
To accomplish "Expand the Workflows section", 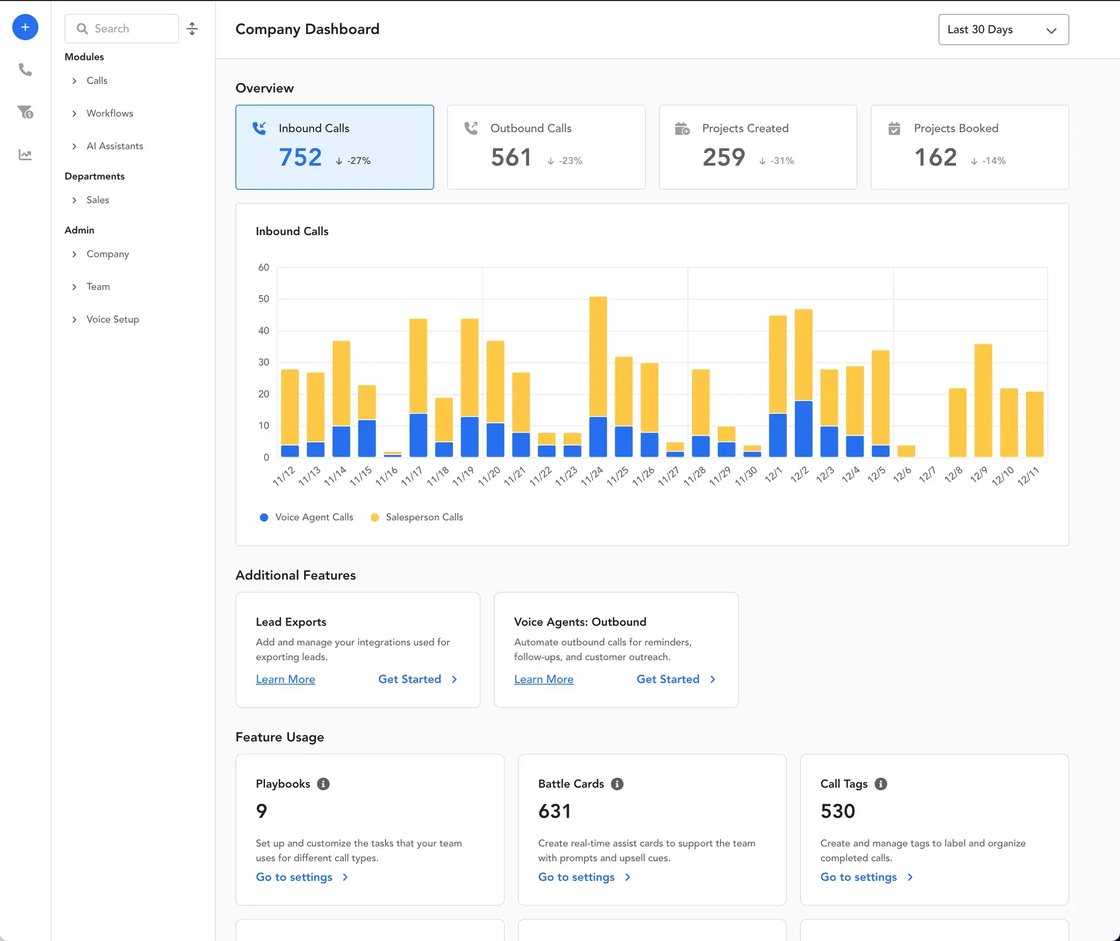I will 108,113.
